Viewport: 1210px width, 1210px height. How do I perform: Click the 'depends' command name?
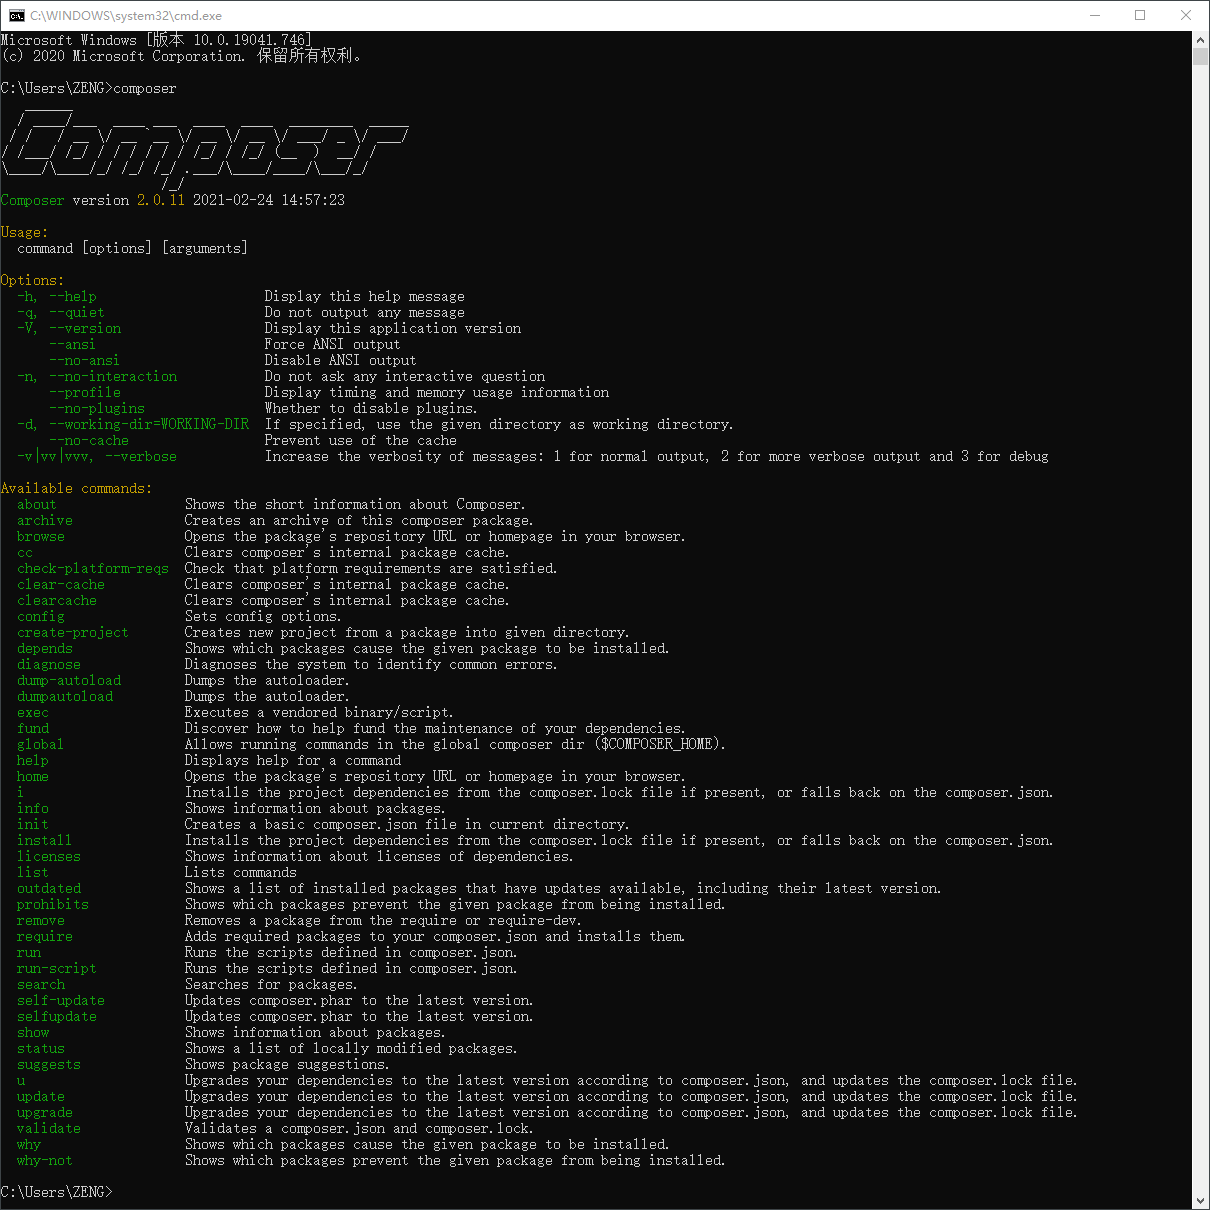click(45, 648)
